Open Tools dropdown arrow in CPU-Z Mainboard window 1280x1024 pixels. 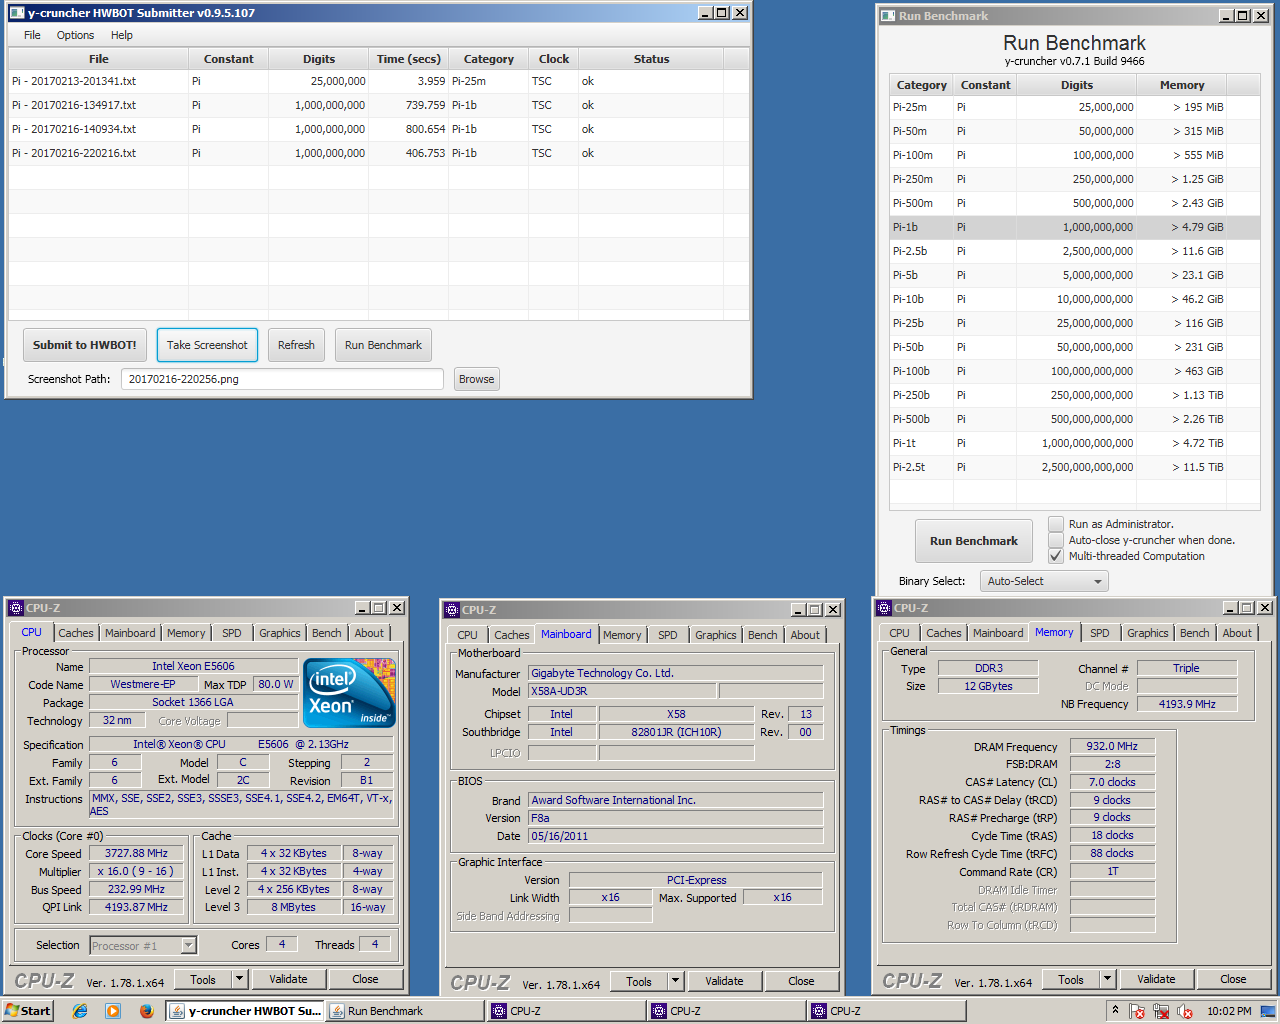pyautogui.click(x=675, y=981)
